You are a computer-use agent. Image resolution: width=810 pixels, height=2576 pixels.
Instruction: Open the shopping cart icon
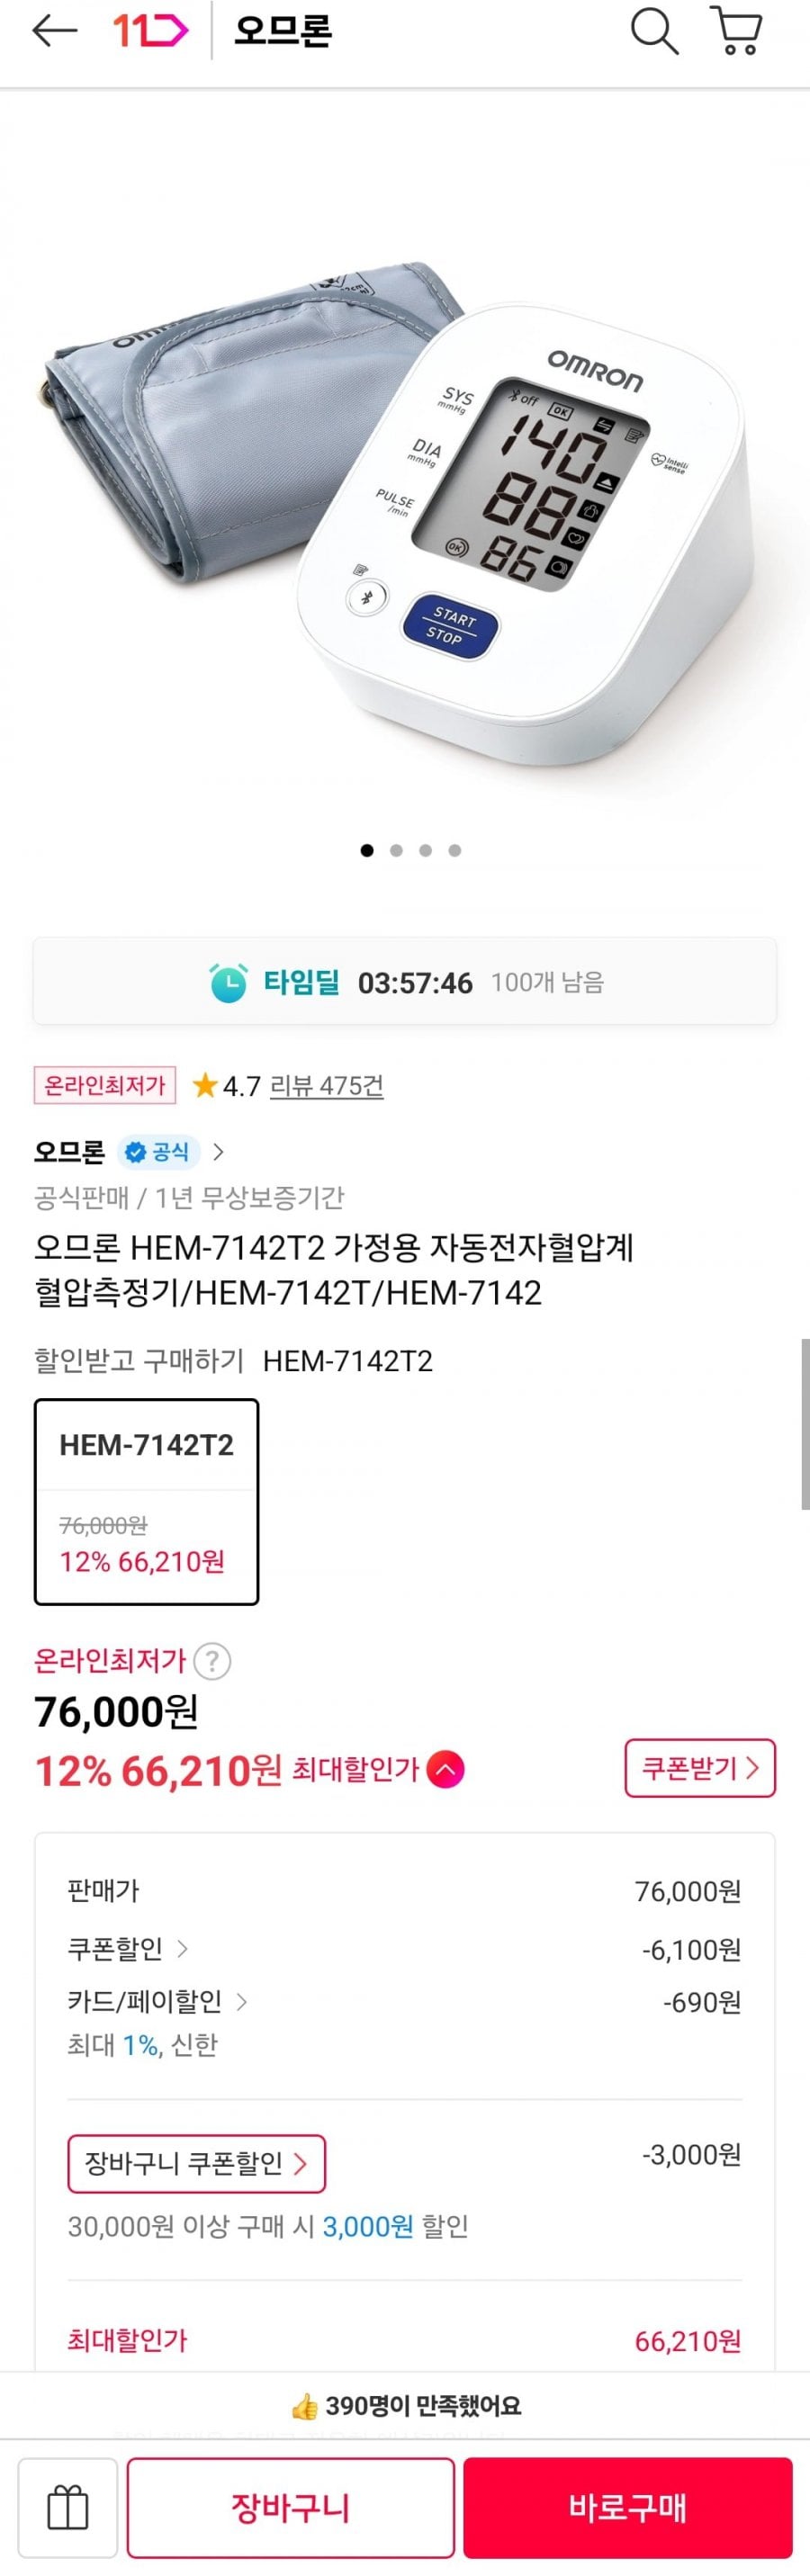tap(737, 31)
